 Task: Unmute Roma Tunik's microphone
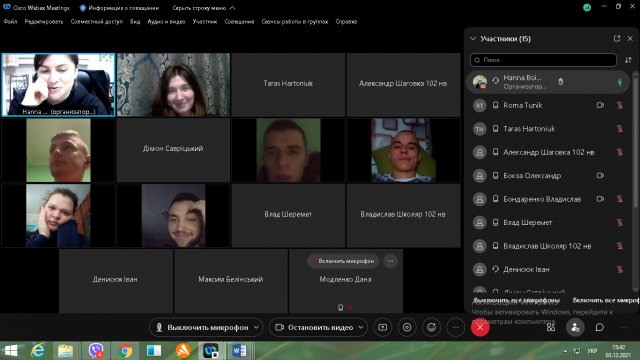click(x=620, y=105)
